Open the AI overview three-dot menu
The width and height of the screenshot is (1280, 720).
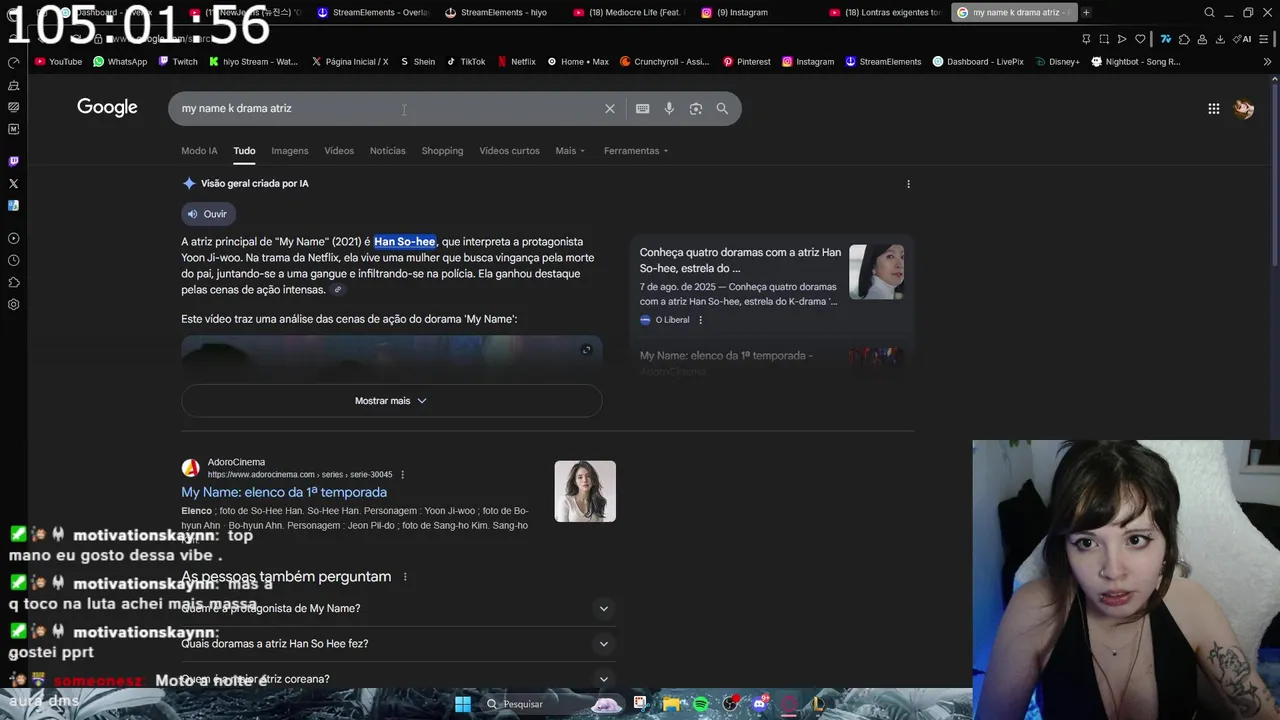[x=908, y=184]
